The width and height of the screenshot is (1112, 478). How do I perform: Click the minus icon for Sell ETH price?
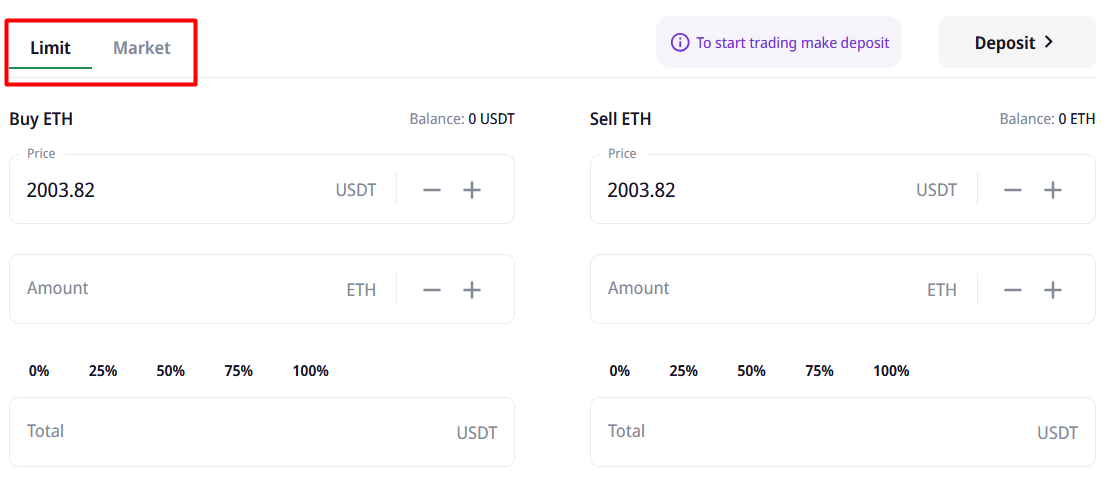(1013, 190)
